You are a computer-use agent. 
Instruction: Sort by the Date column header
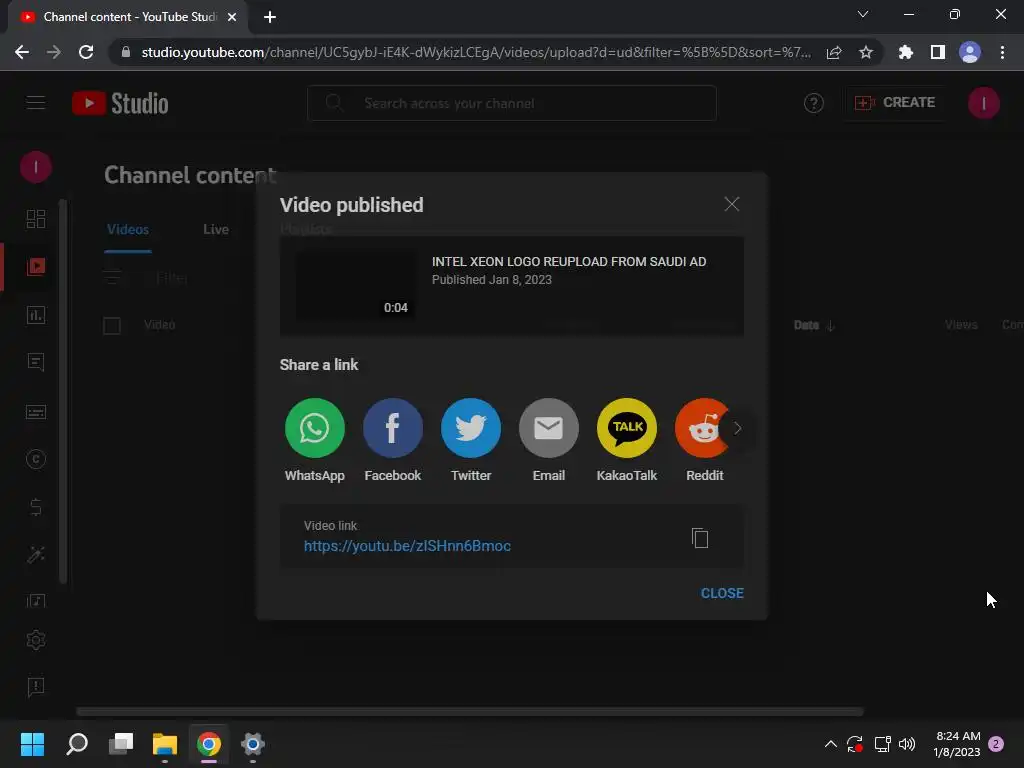tap(813, 325)
